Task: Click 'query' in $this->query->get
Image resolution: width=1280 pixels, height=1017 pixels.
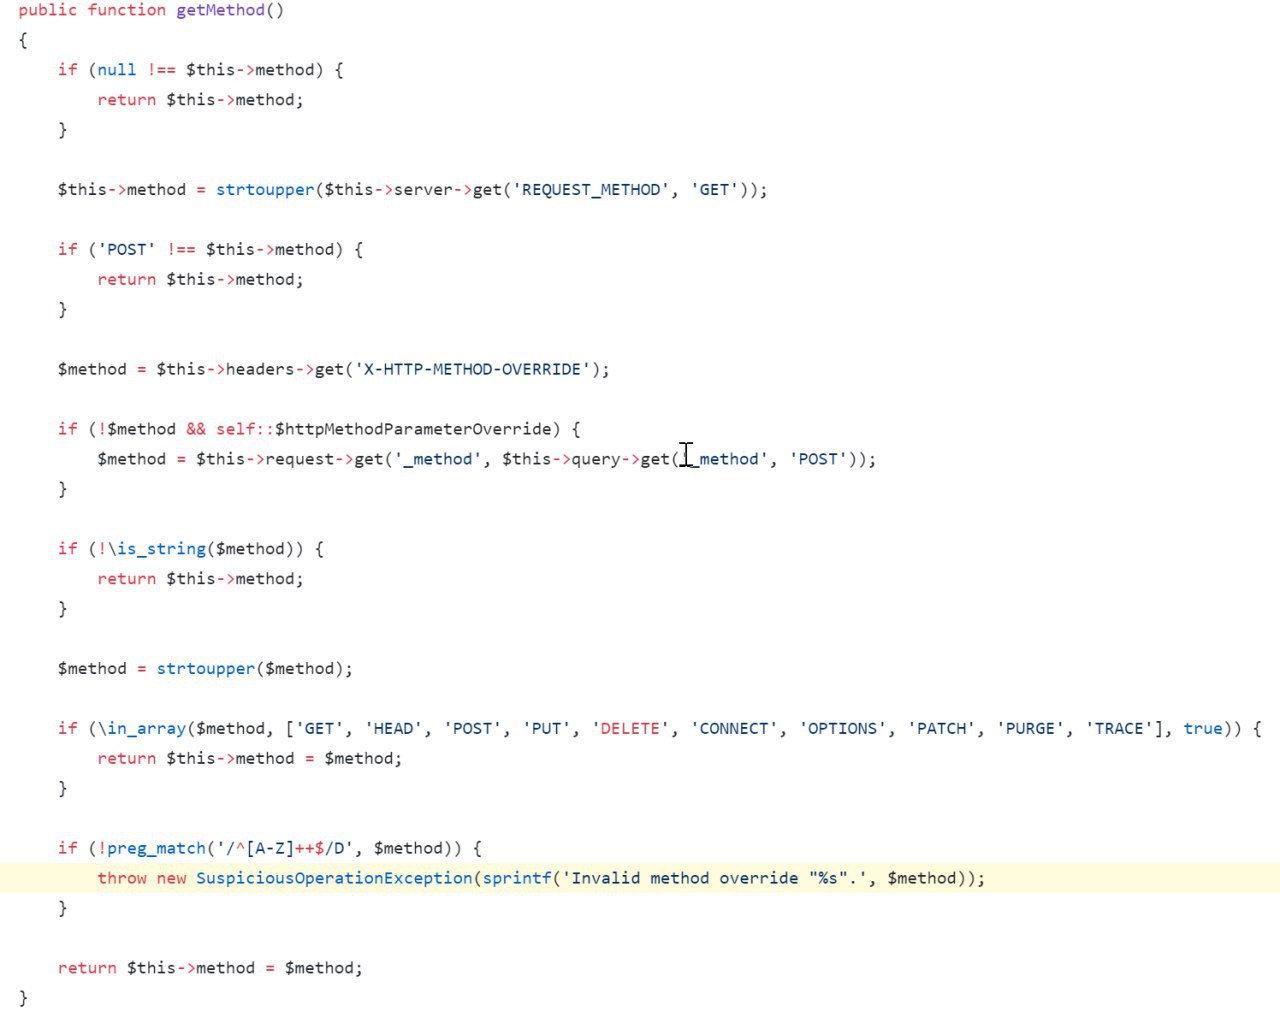Action: click(x=596, y=459)
